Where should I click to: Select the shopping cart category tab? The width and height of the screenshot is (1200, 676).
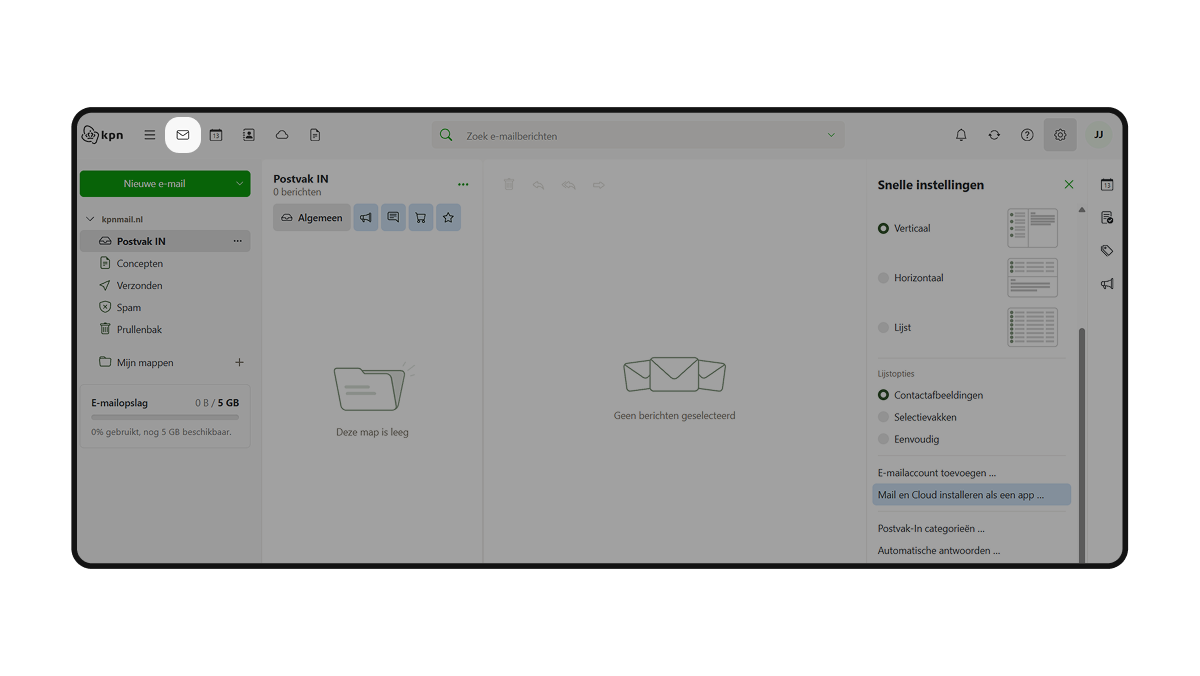421,218
